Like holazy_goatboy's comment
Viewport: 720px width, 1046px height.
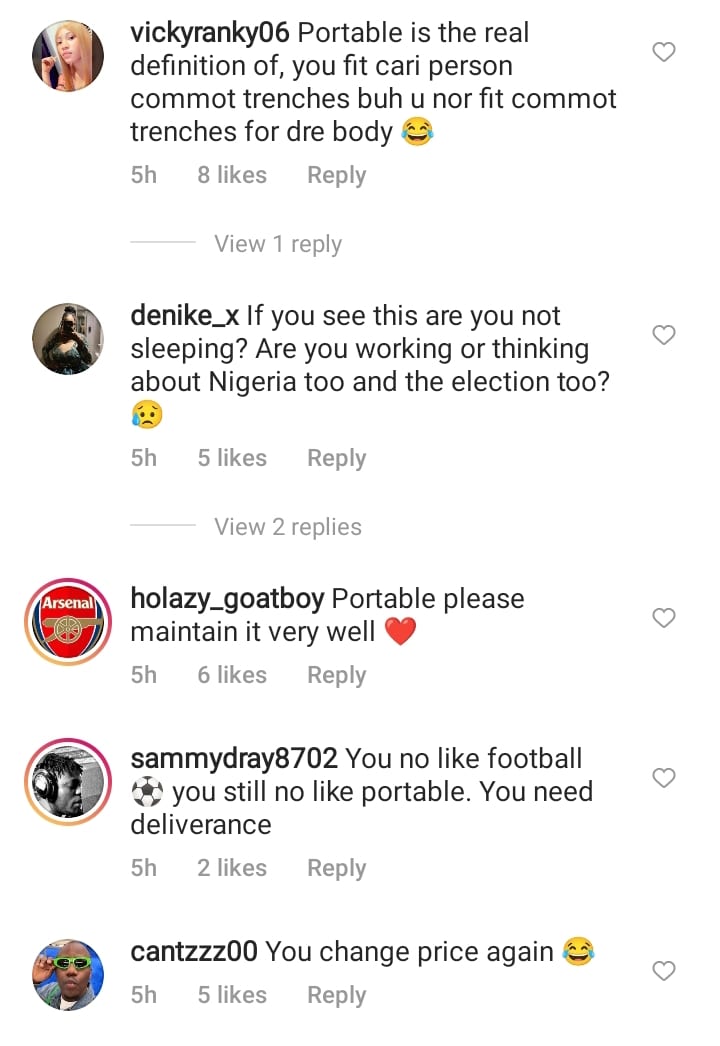coord(664,618)
